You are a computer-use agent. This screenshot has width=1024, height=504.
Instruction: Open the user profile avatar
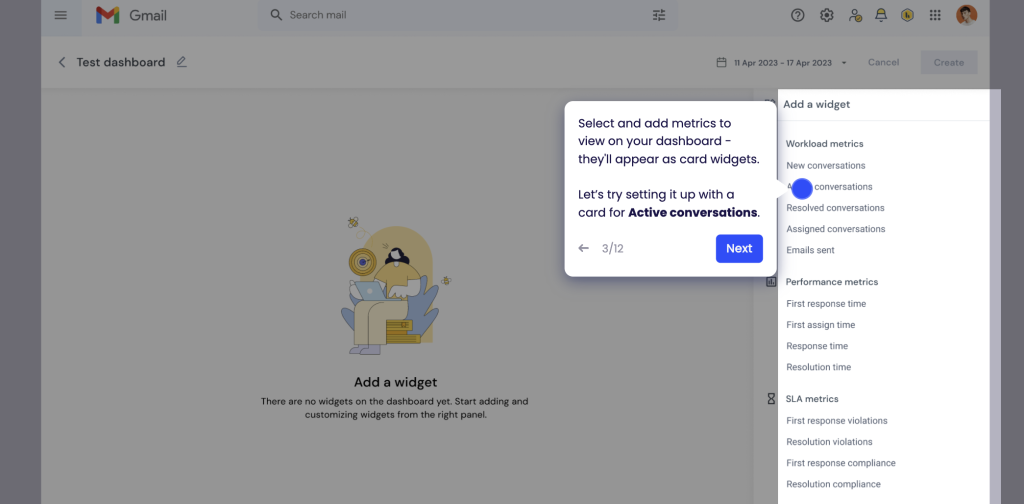(x=966, y=15)
